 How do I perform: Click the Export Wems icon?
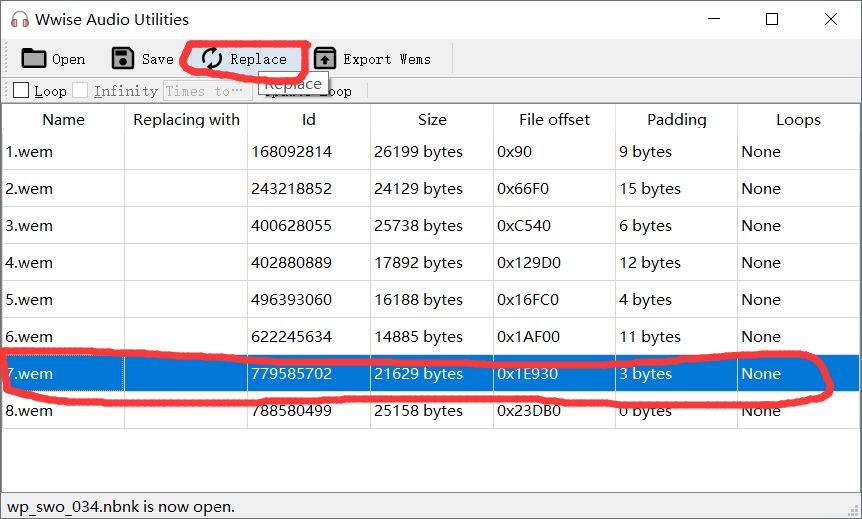(x=325, y=58)
